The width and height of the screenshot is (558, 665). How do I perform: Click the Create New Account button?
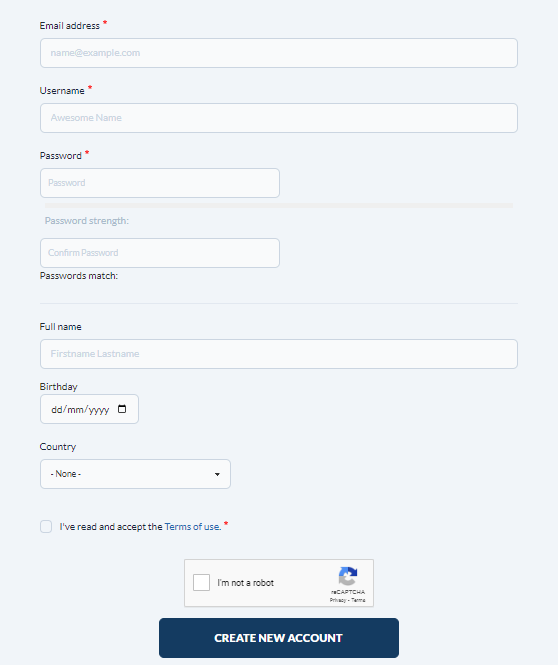point(279,638)
